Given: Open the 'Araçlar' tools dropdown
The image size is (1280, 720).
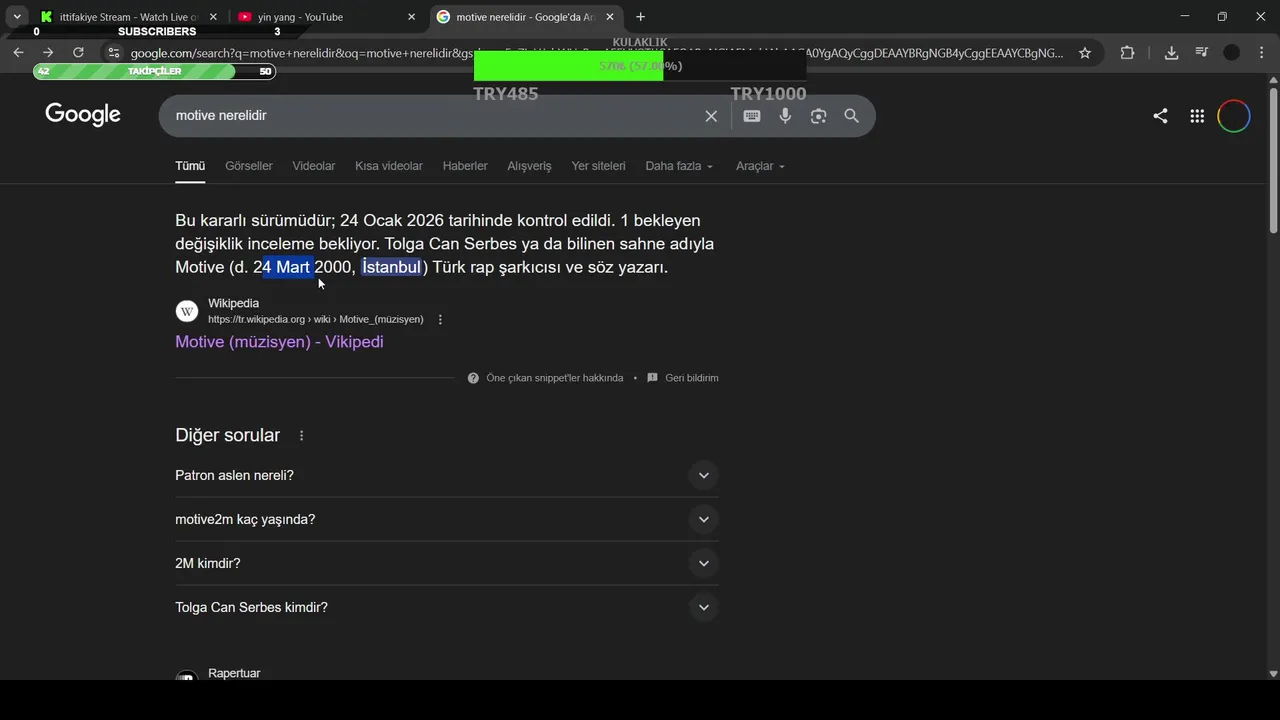Looking at the screenshot, I should 761,166.
